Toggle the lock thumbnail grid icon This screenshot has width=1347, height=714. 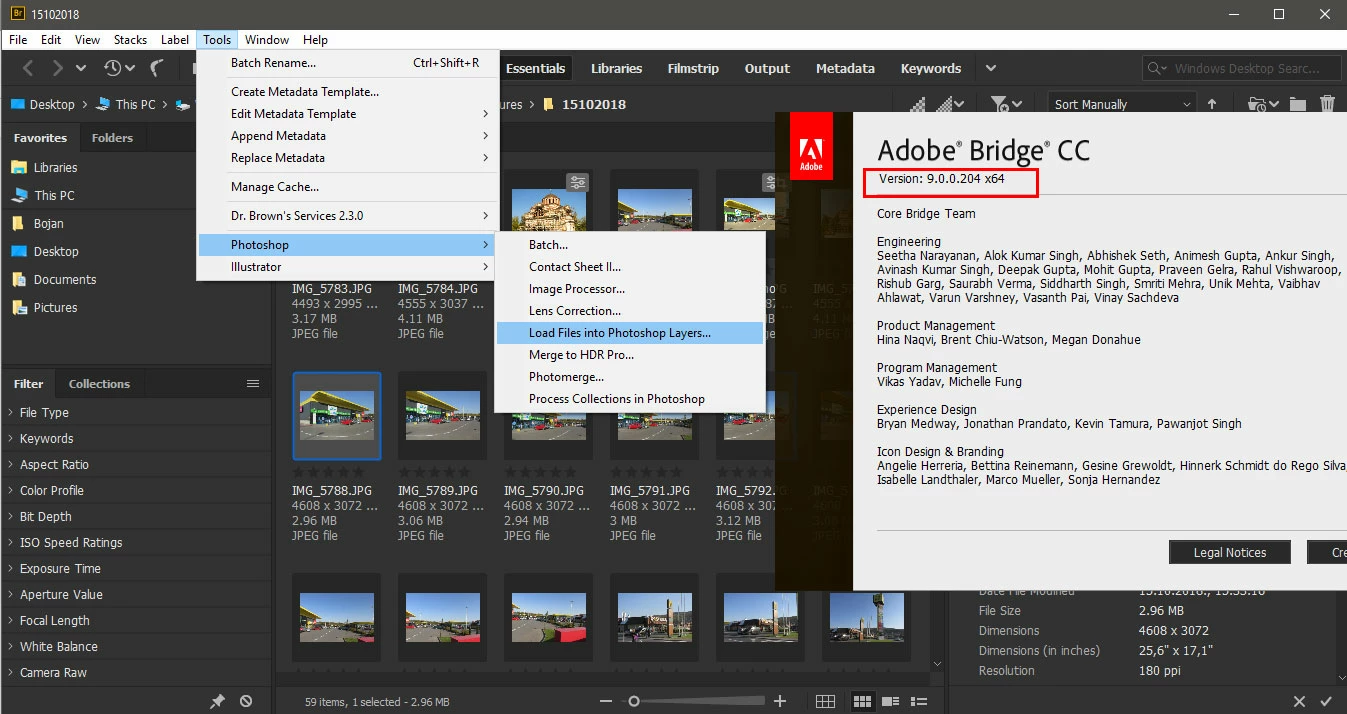point(825,702)
